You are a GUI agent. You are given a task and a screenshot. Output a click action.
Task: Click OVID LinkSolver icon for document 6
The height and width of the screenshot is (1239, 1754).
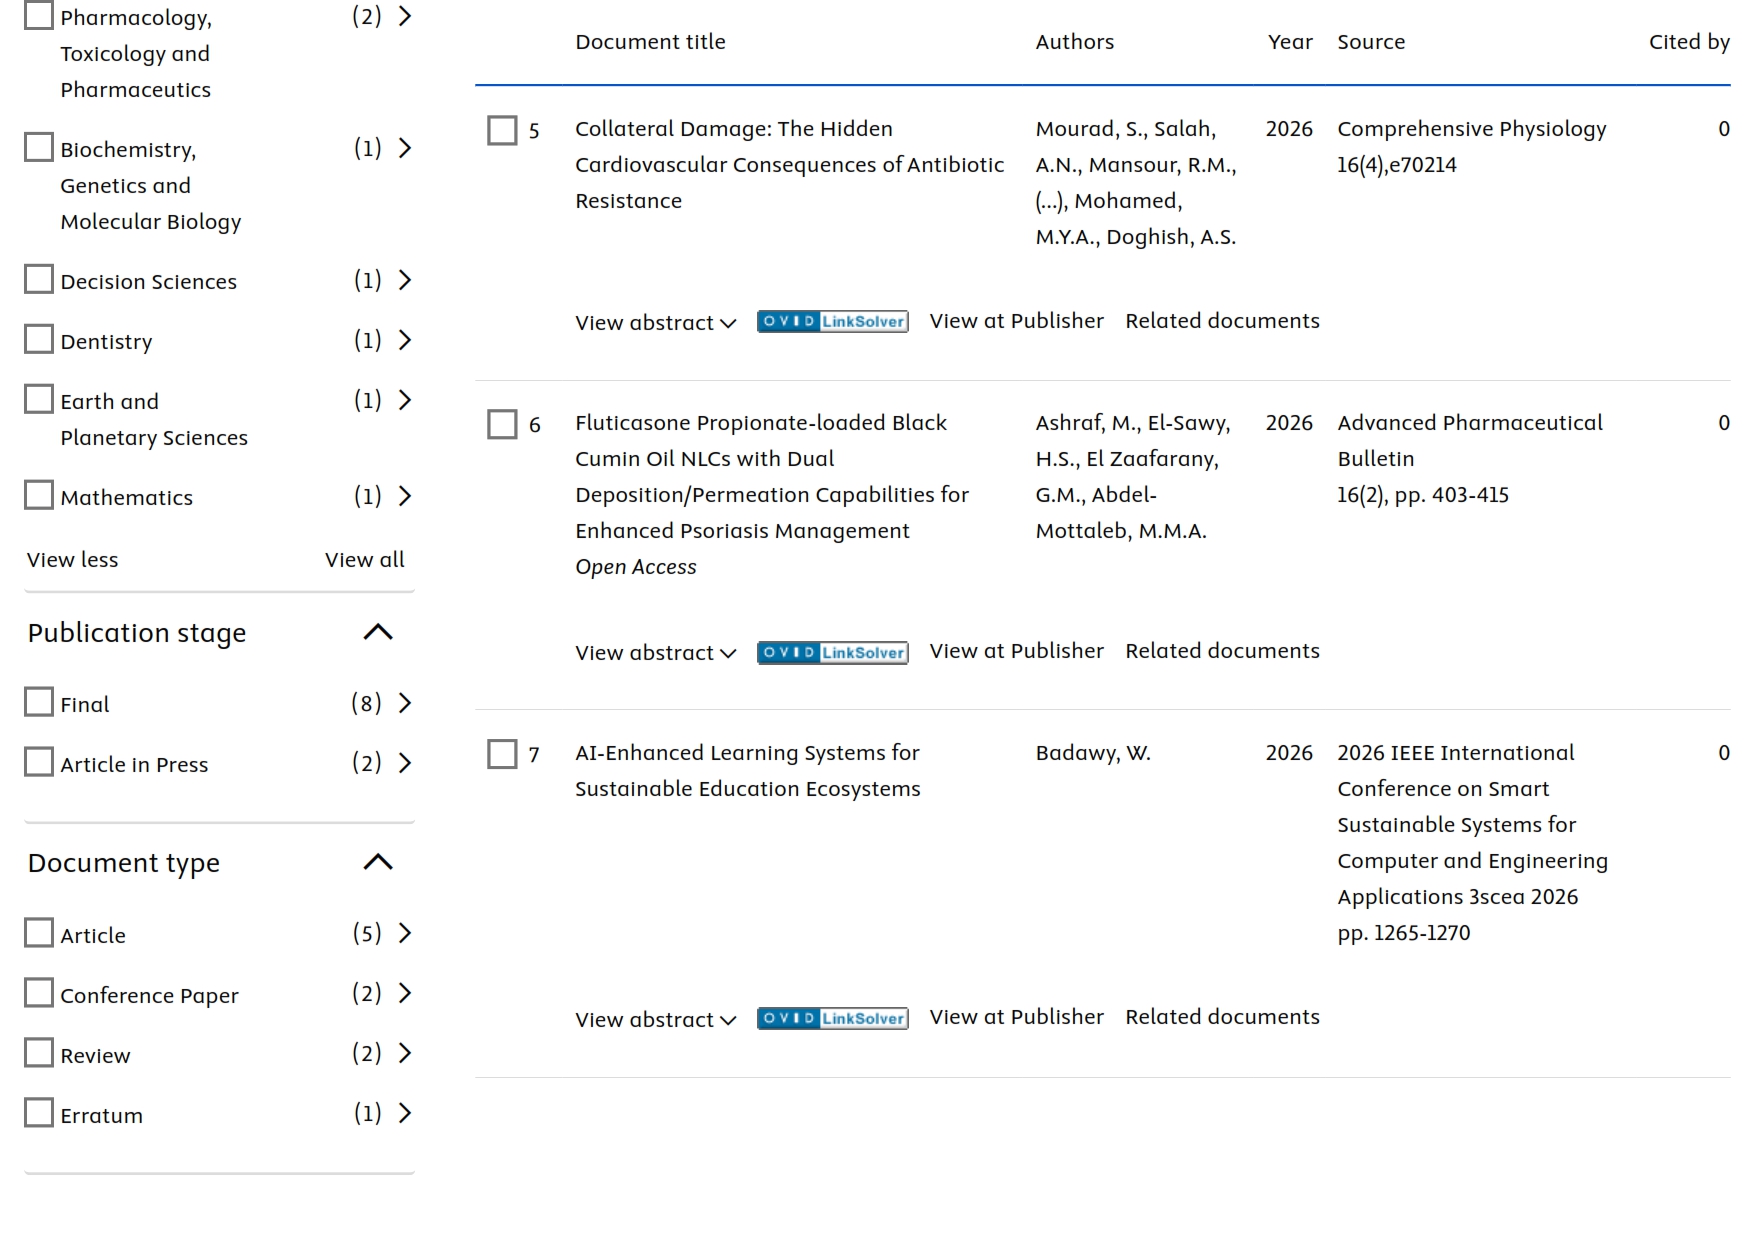point(832,652)
